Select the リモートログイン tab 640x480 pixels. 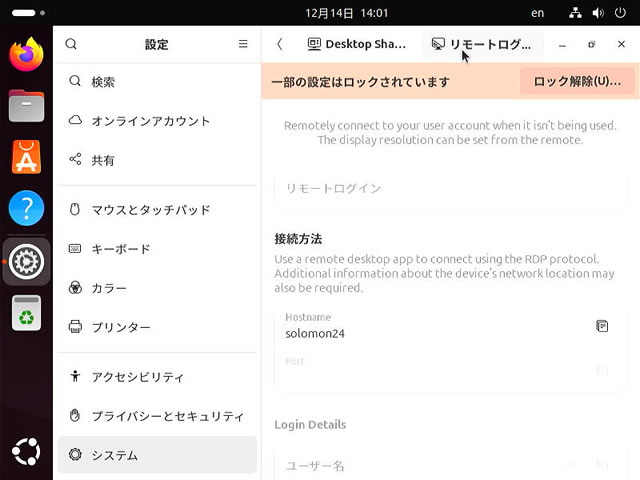[x=482, y=44]
